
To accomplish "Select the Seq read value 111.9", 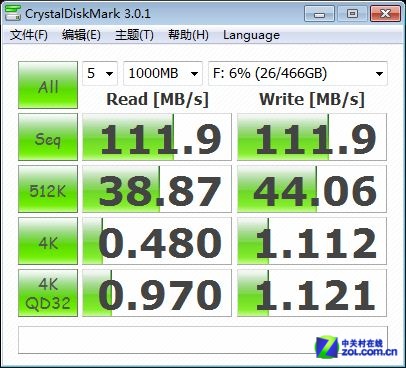I will [157, 137].
